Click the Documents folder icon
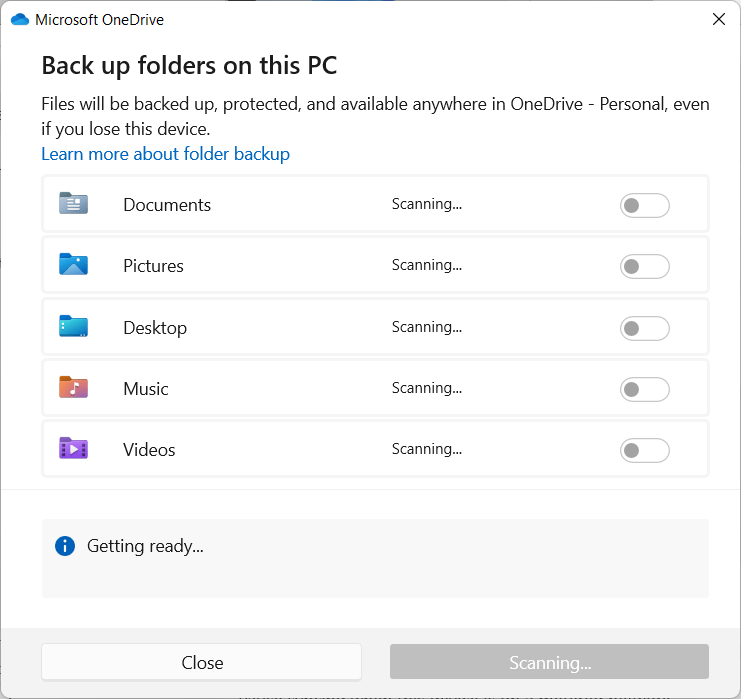The image size is (741, 699). 73,204
